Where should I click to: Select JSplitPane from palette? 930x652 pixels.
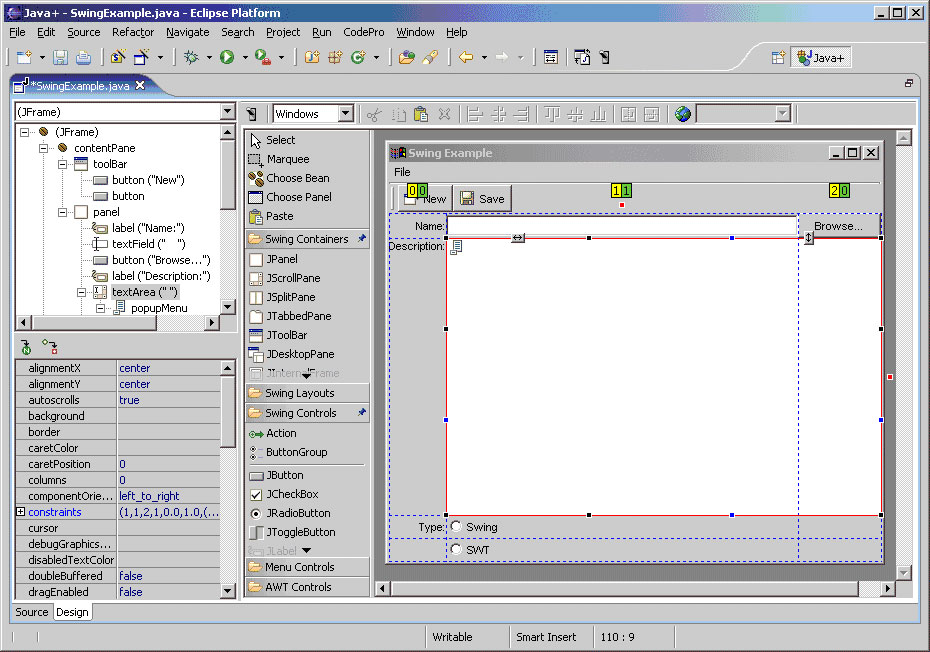[x=282, y=297]
